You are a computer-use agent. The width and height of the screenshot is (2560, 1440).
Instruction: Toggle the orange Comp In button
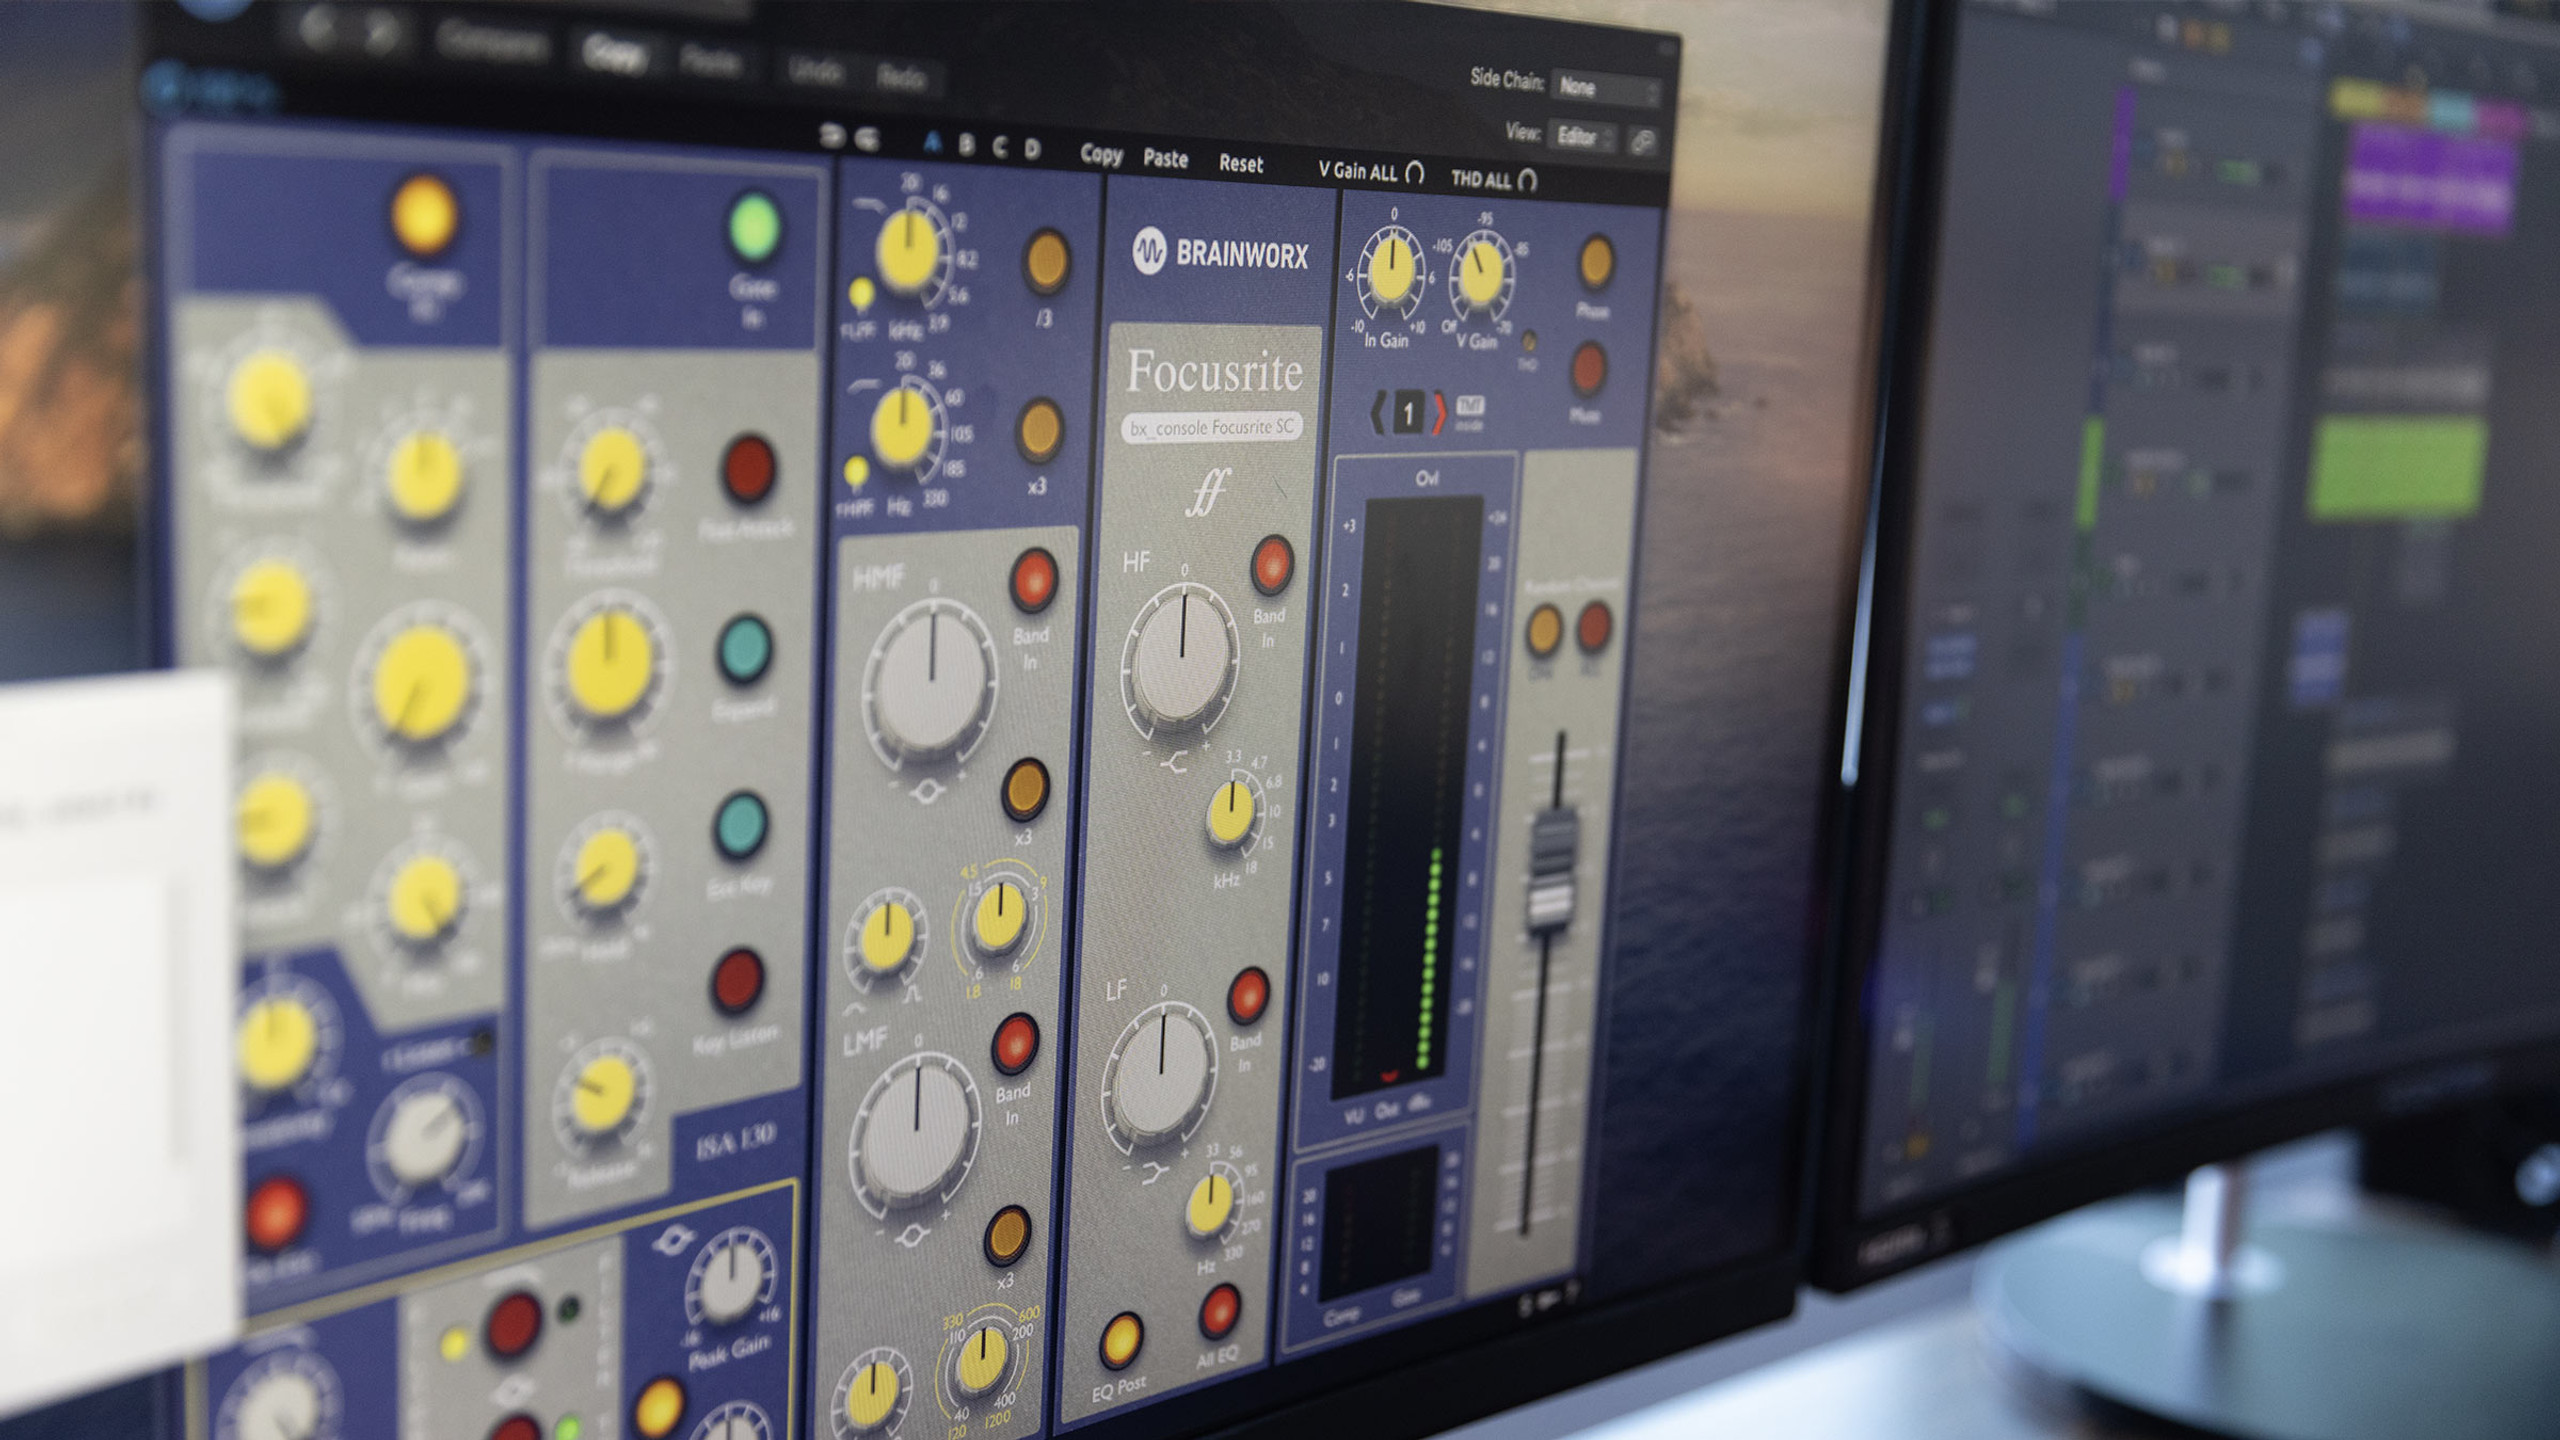pyautogui.click(x=424, y=214)
